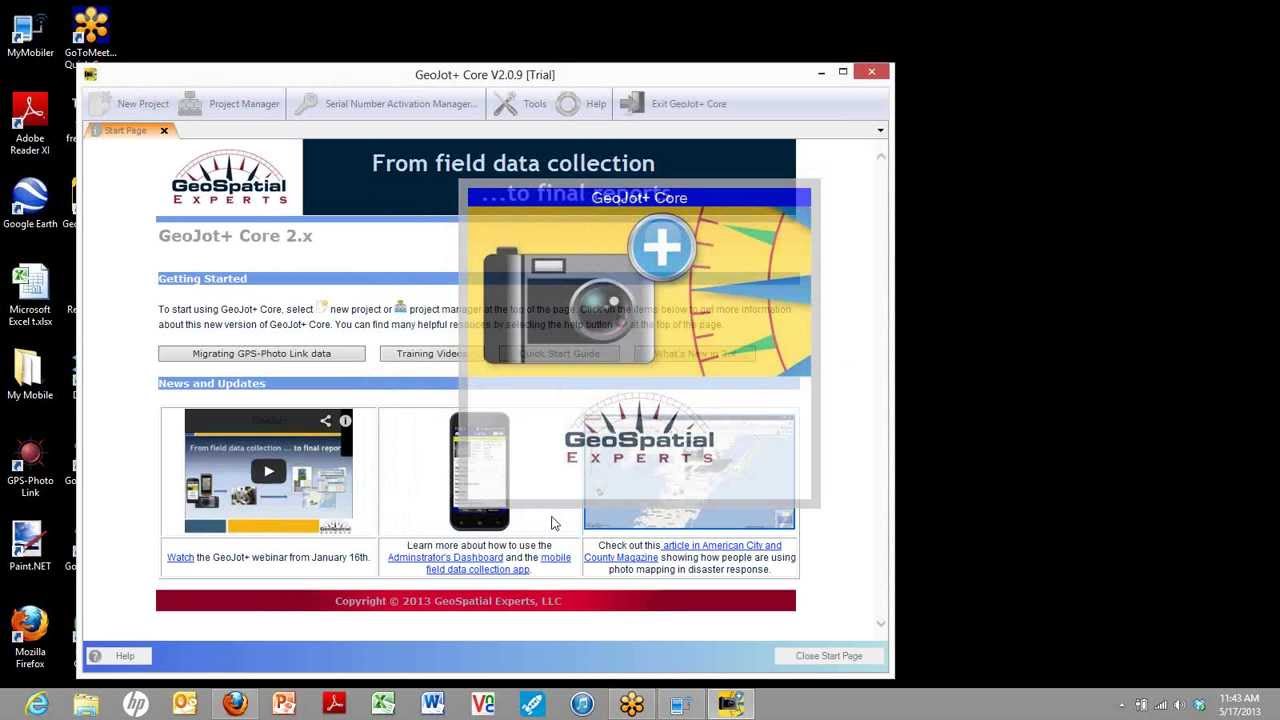This screenshot has height=720, width=1280.
Task: Open the Tools menu with wrench icon
Action: click(520, 104)
